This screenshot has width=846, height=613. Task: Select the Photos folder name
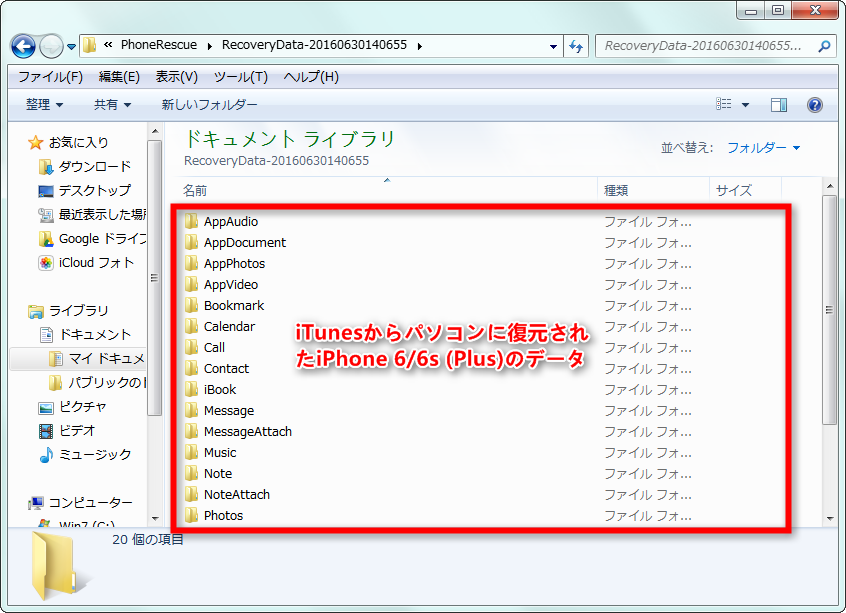point(223,516)
